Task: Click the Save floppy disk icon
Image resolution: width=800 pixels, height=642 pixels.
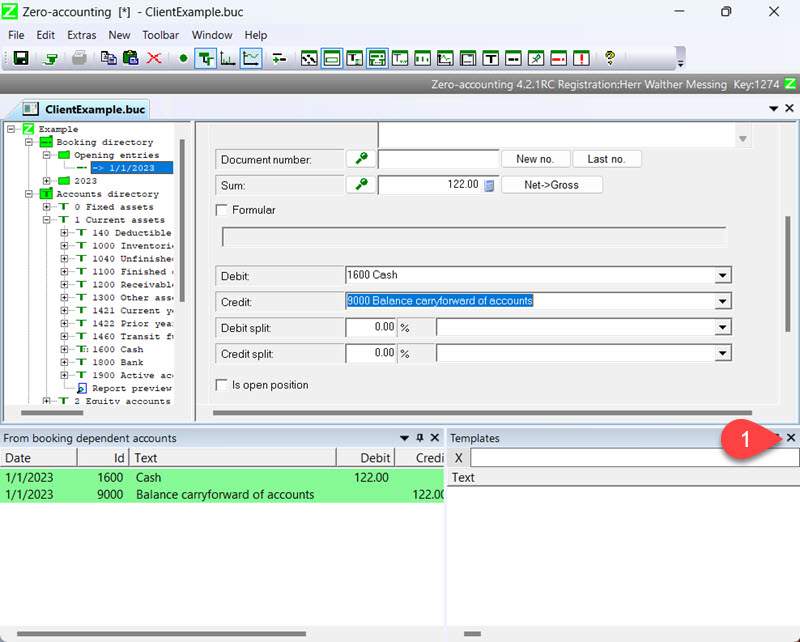Action: coord(20,58)
